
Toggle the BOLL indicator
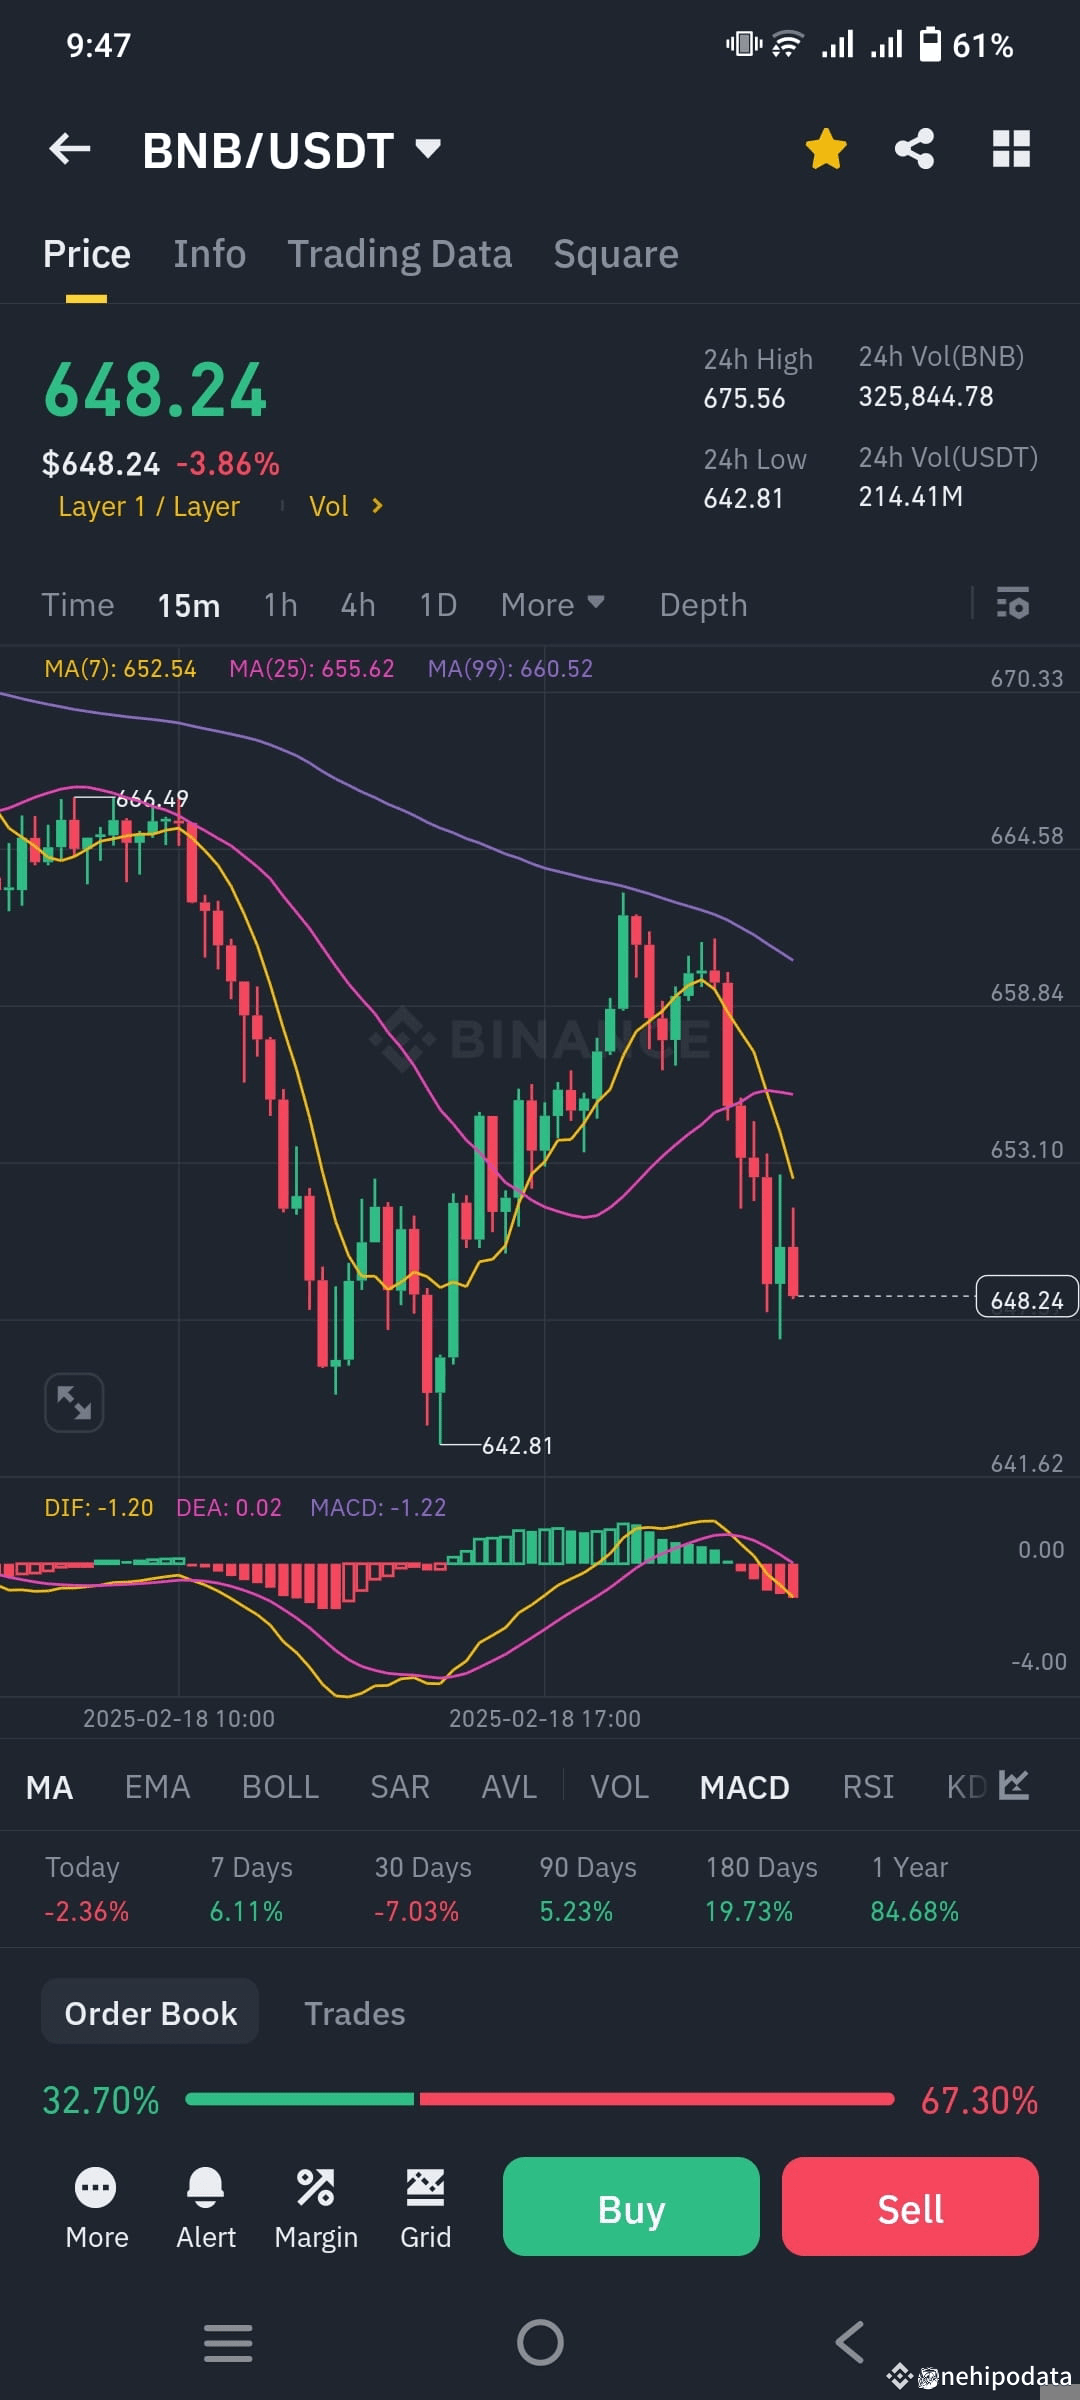280,1787
